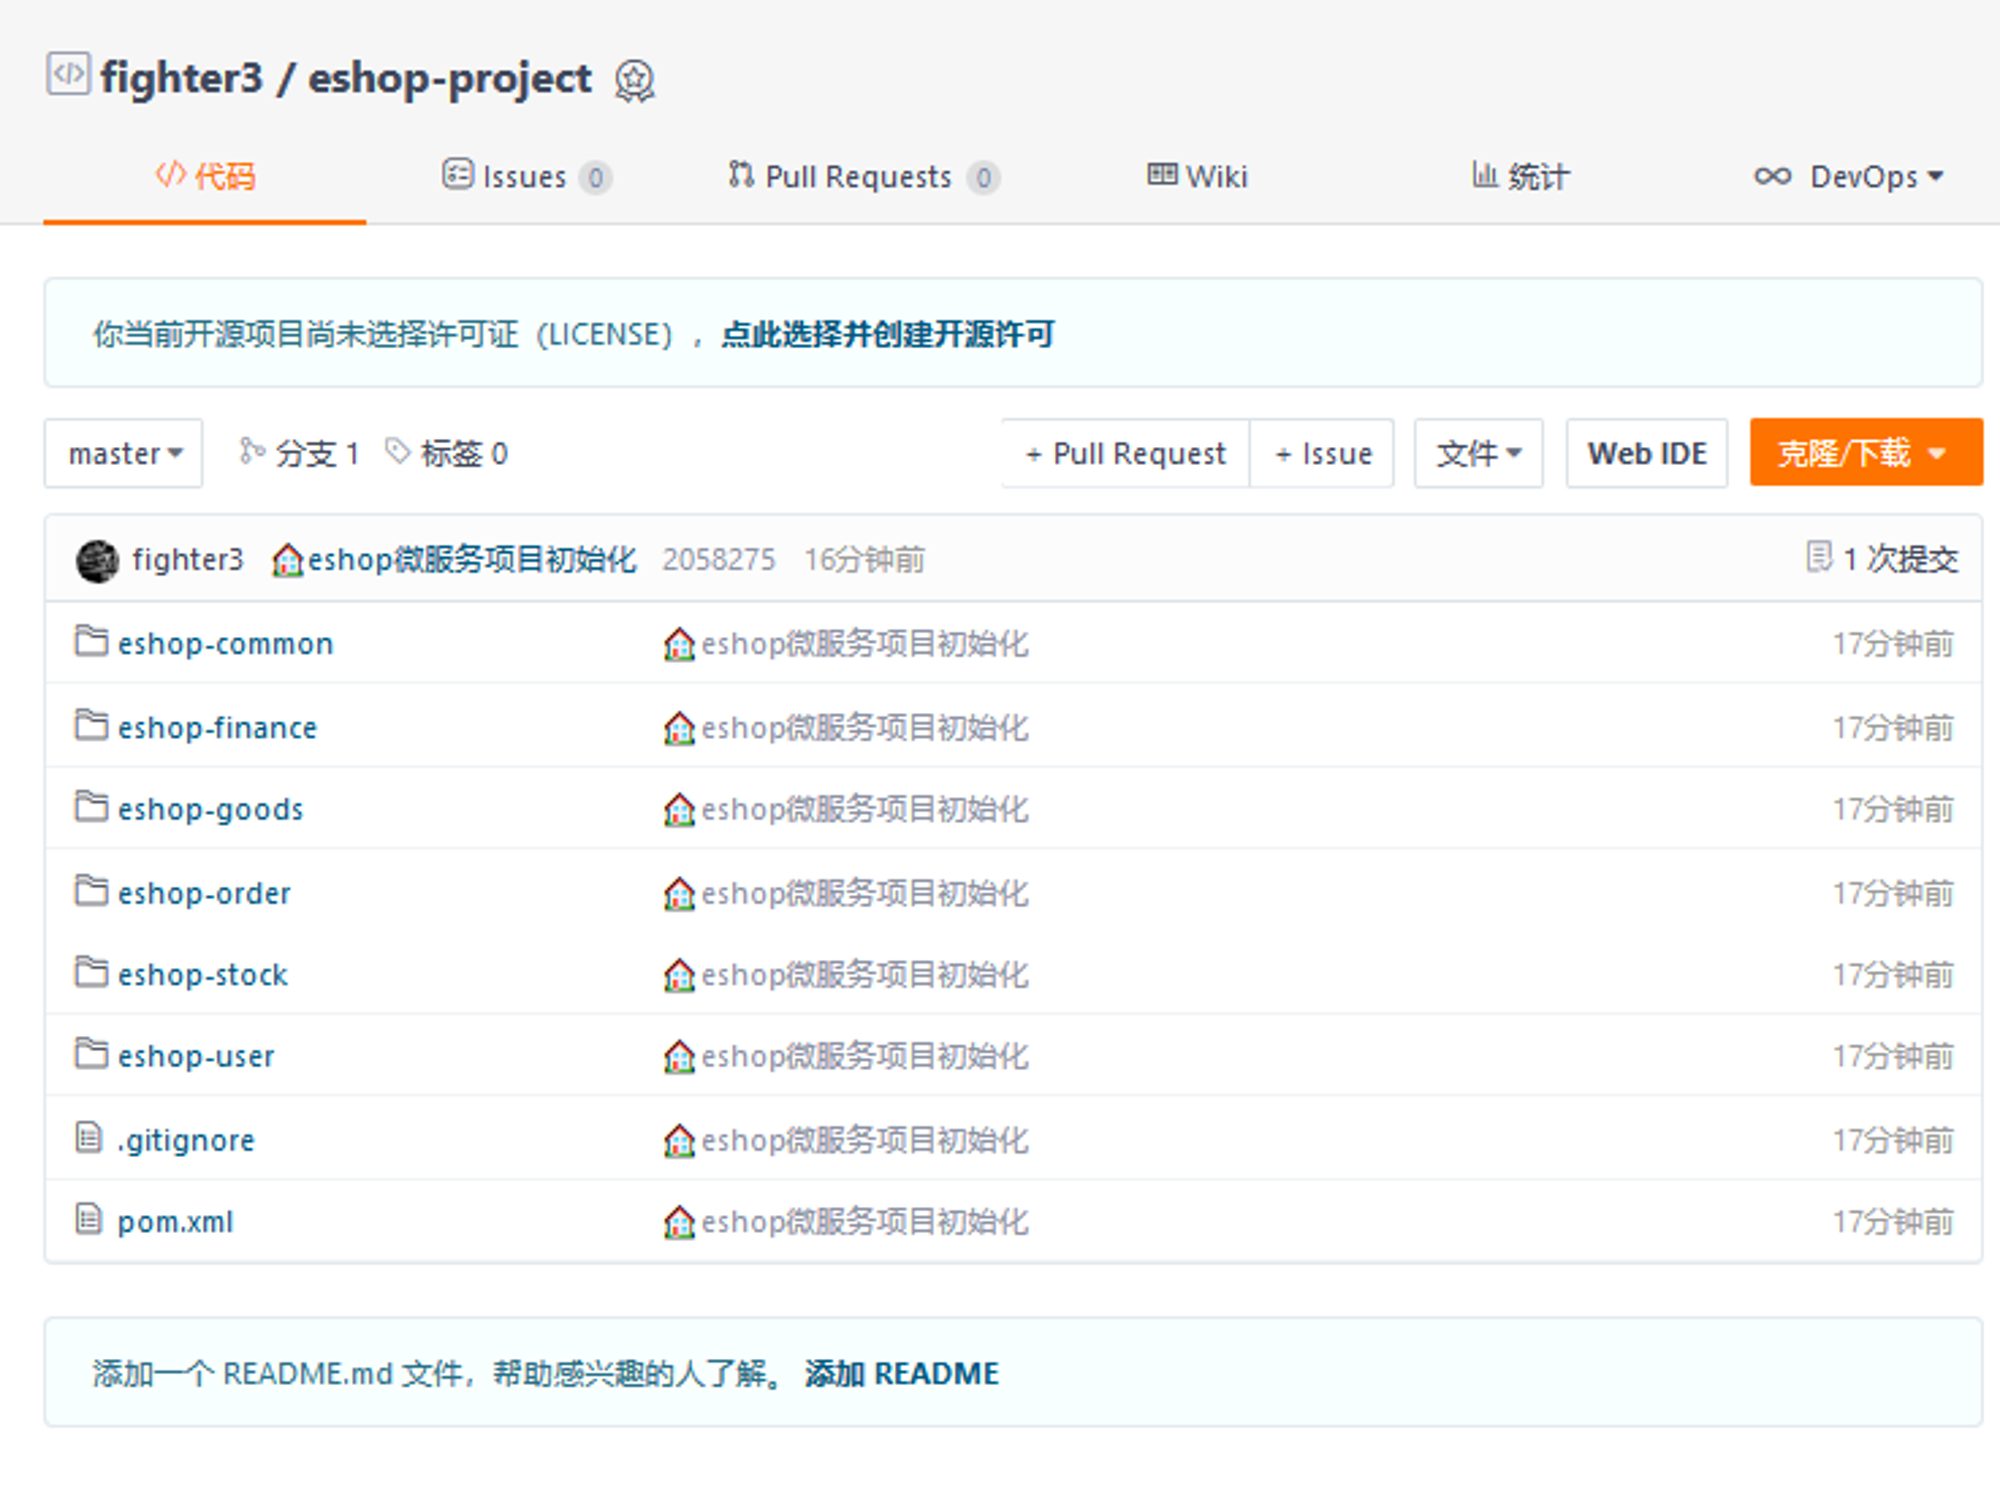Open the eshop-stock folder
This screenshot has height=1490, width=2000.
(x=202, y=974)
